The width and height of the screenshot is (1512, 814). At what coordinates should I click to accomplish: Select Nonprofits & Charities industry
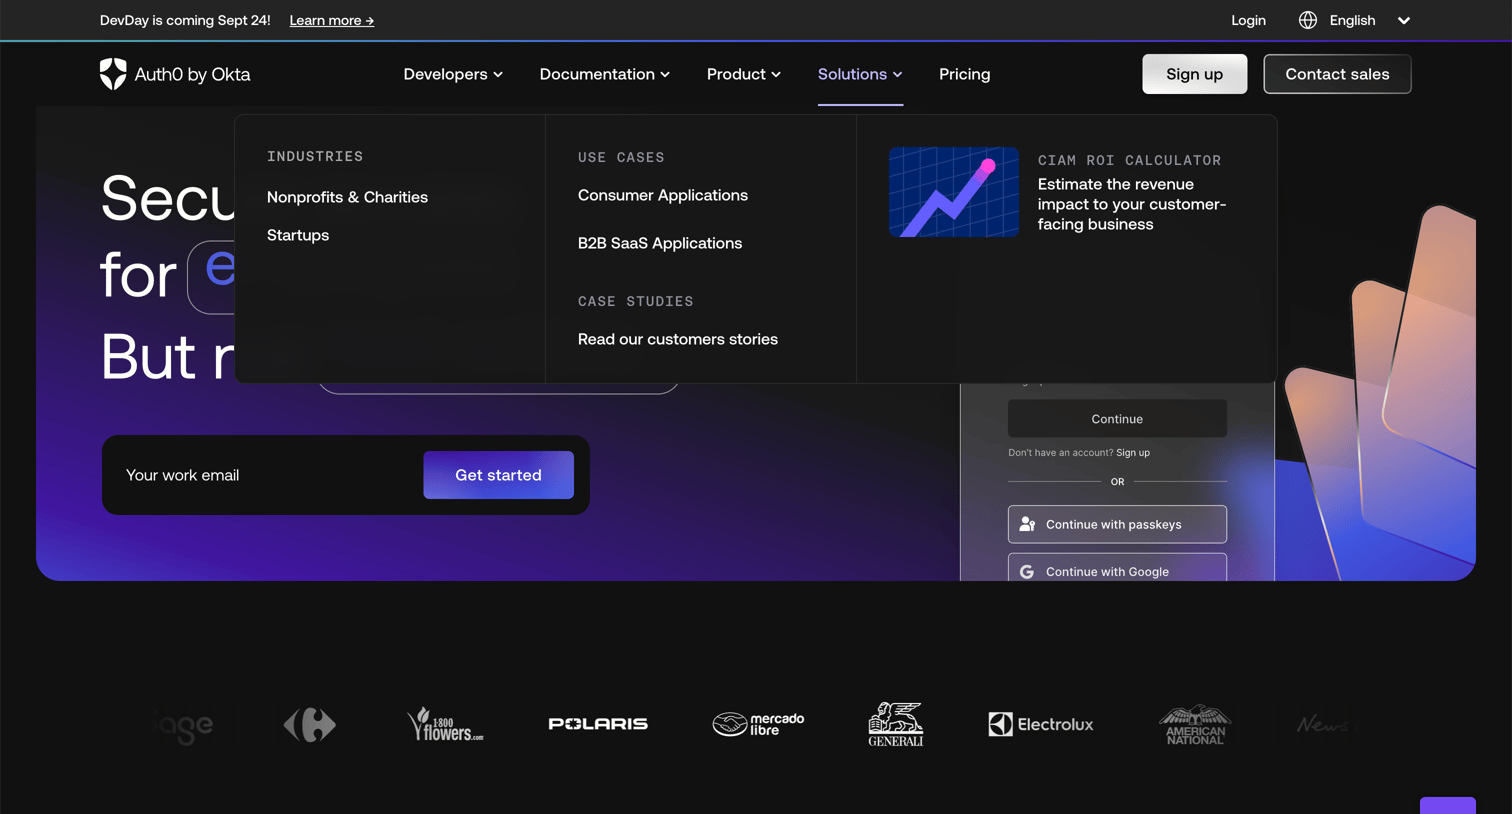[347, 197]
